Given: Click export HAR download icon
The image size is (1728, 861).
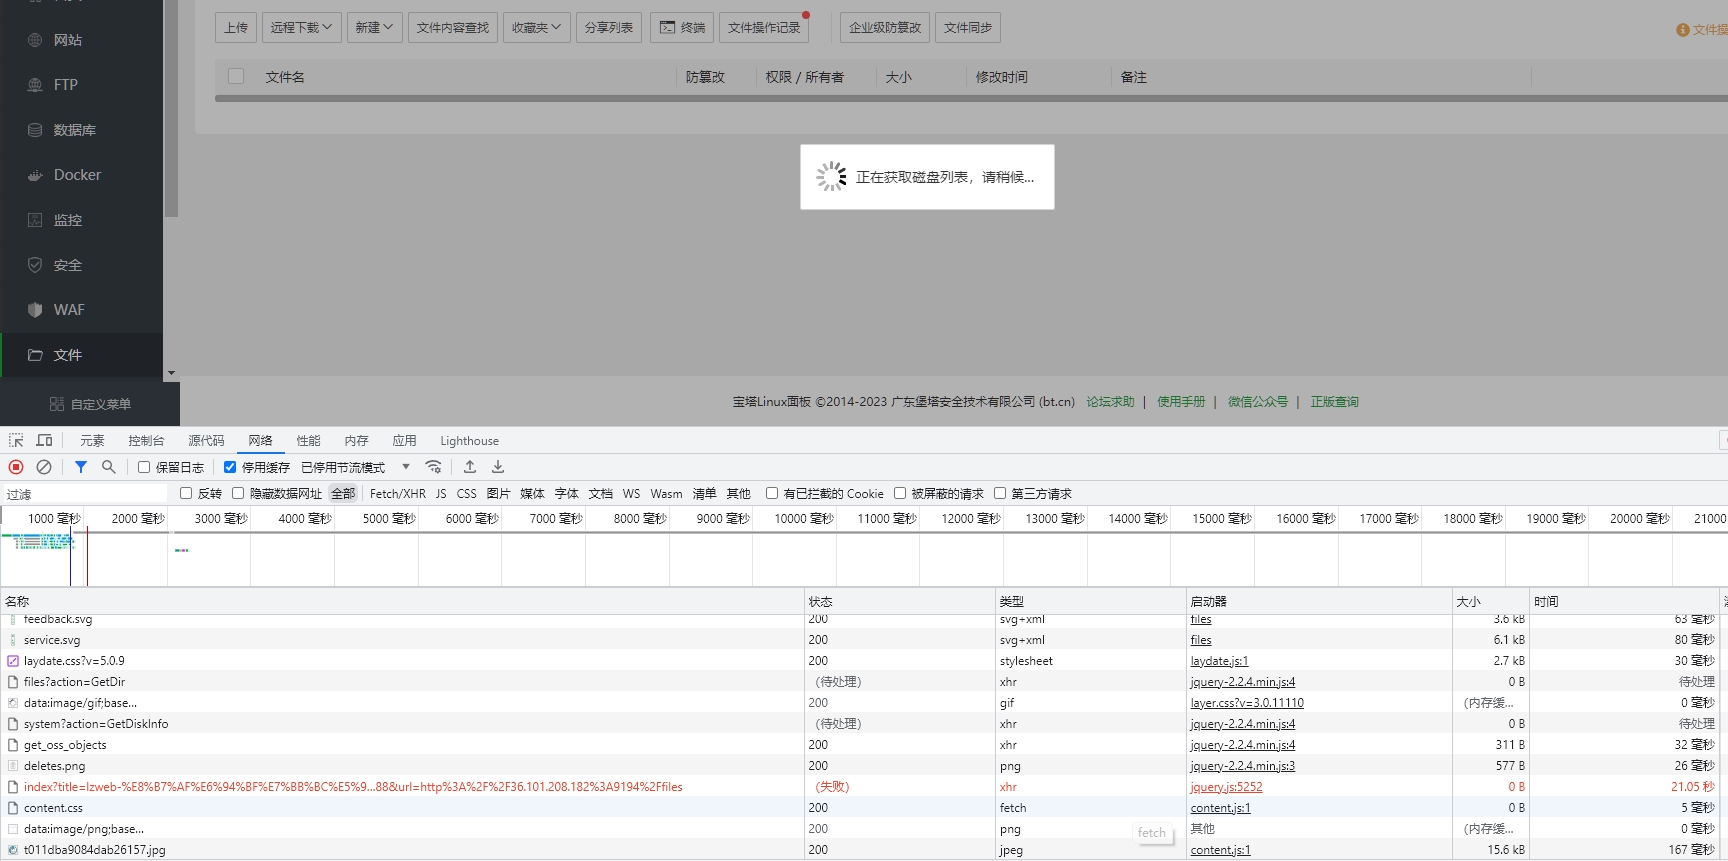Looking at the screenshot, I should point(498,467).
